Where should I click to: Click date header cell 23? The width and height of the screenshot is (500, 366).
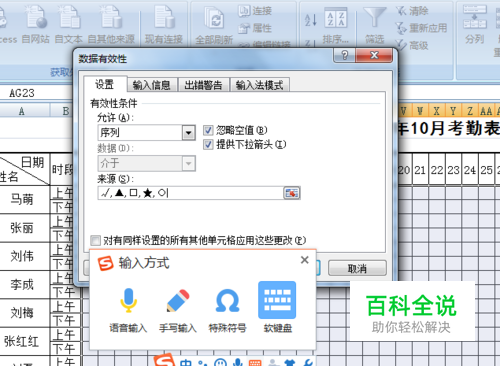coord(453,170)
